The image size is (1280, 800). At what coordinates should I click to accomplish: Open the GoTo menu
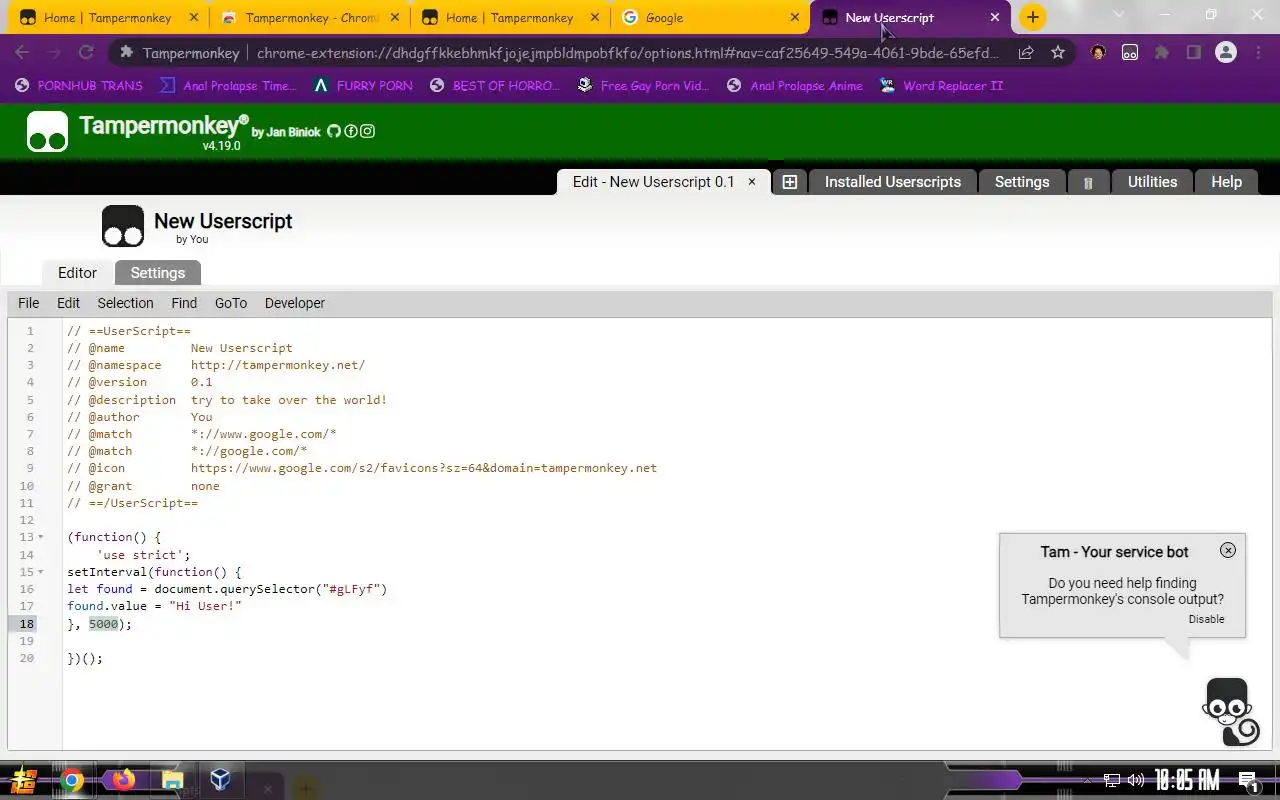(x=231, y=303)
